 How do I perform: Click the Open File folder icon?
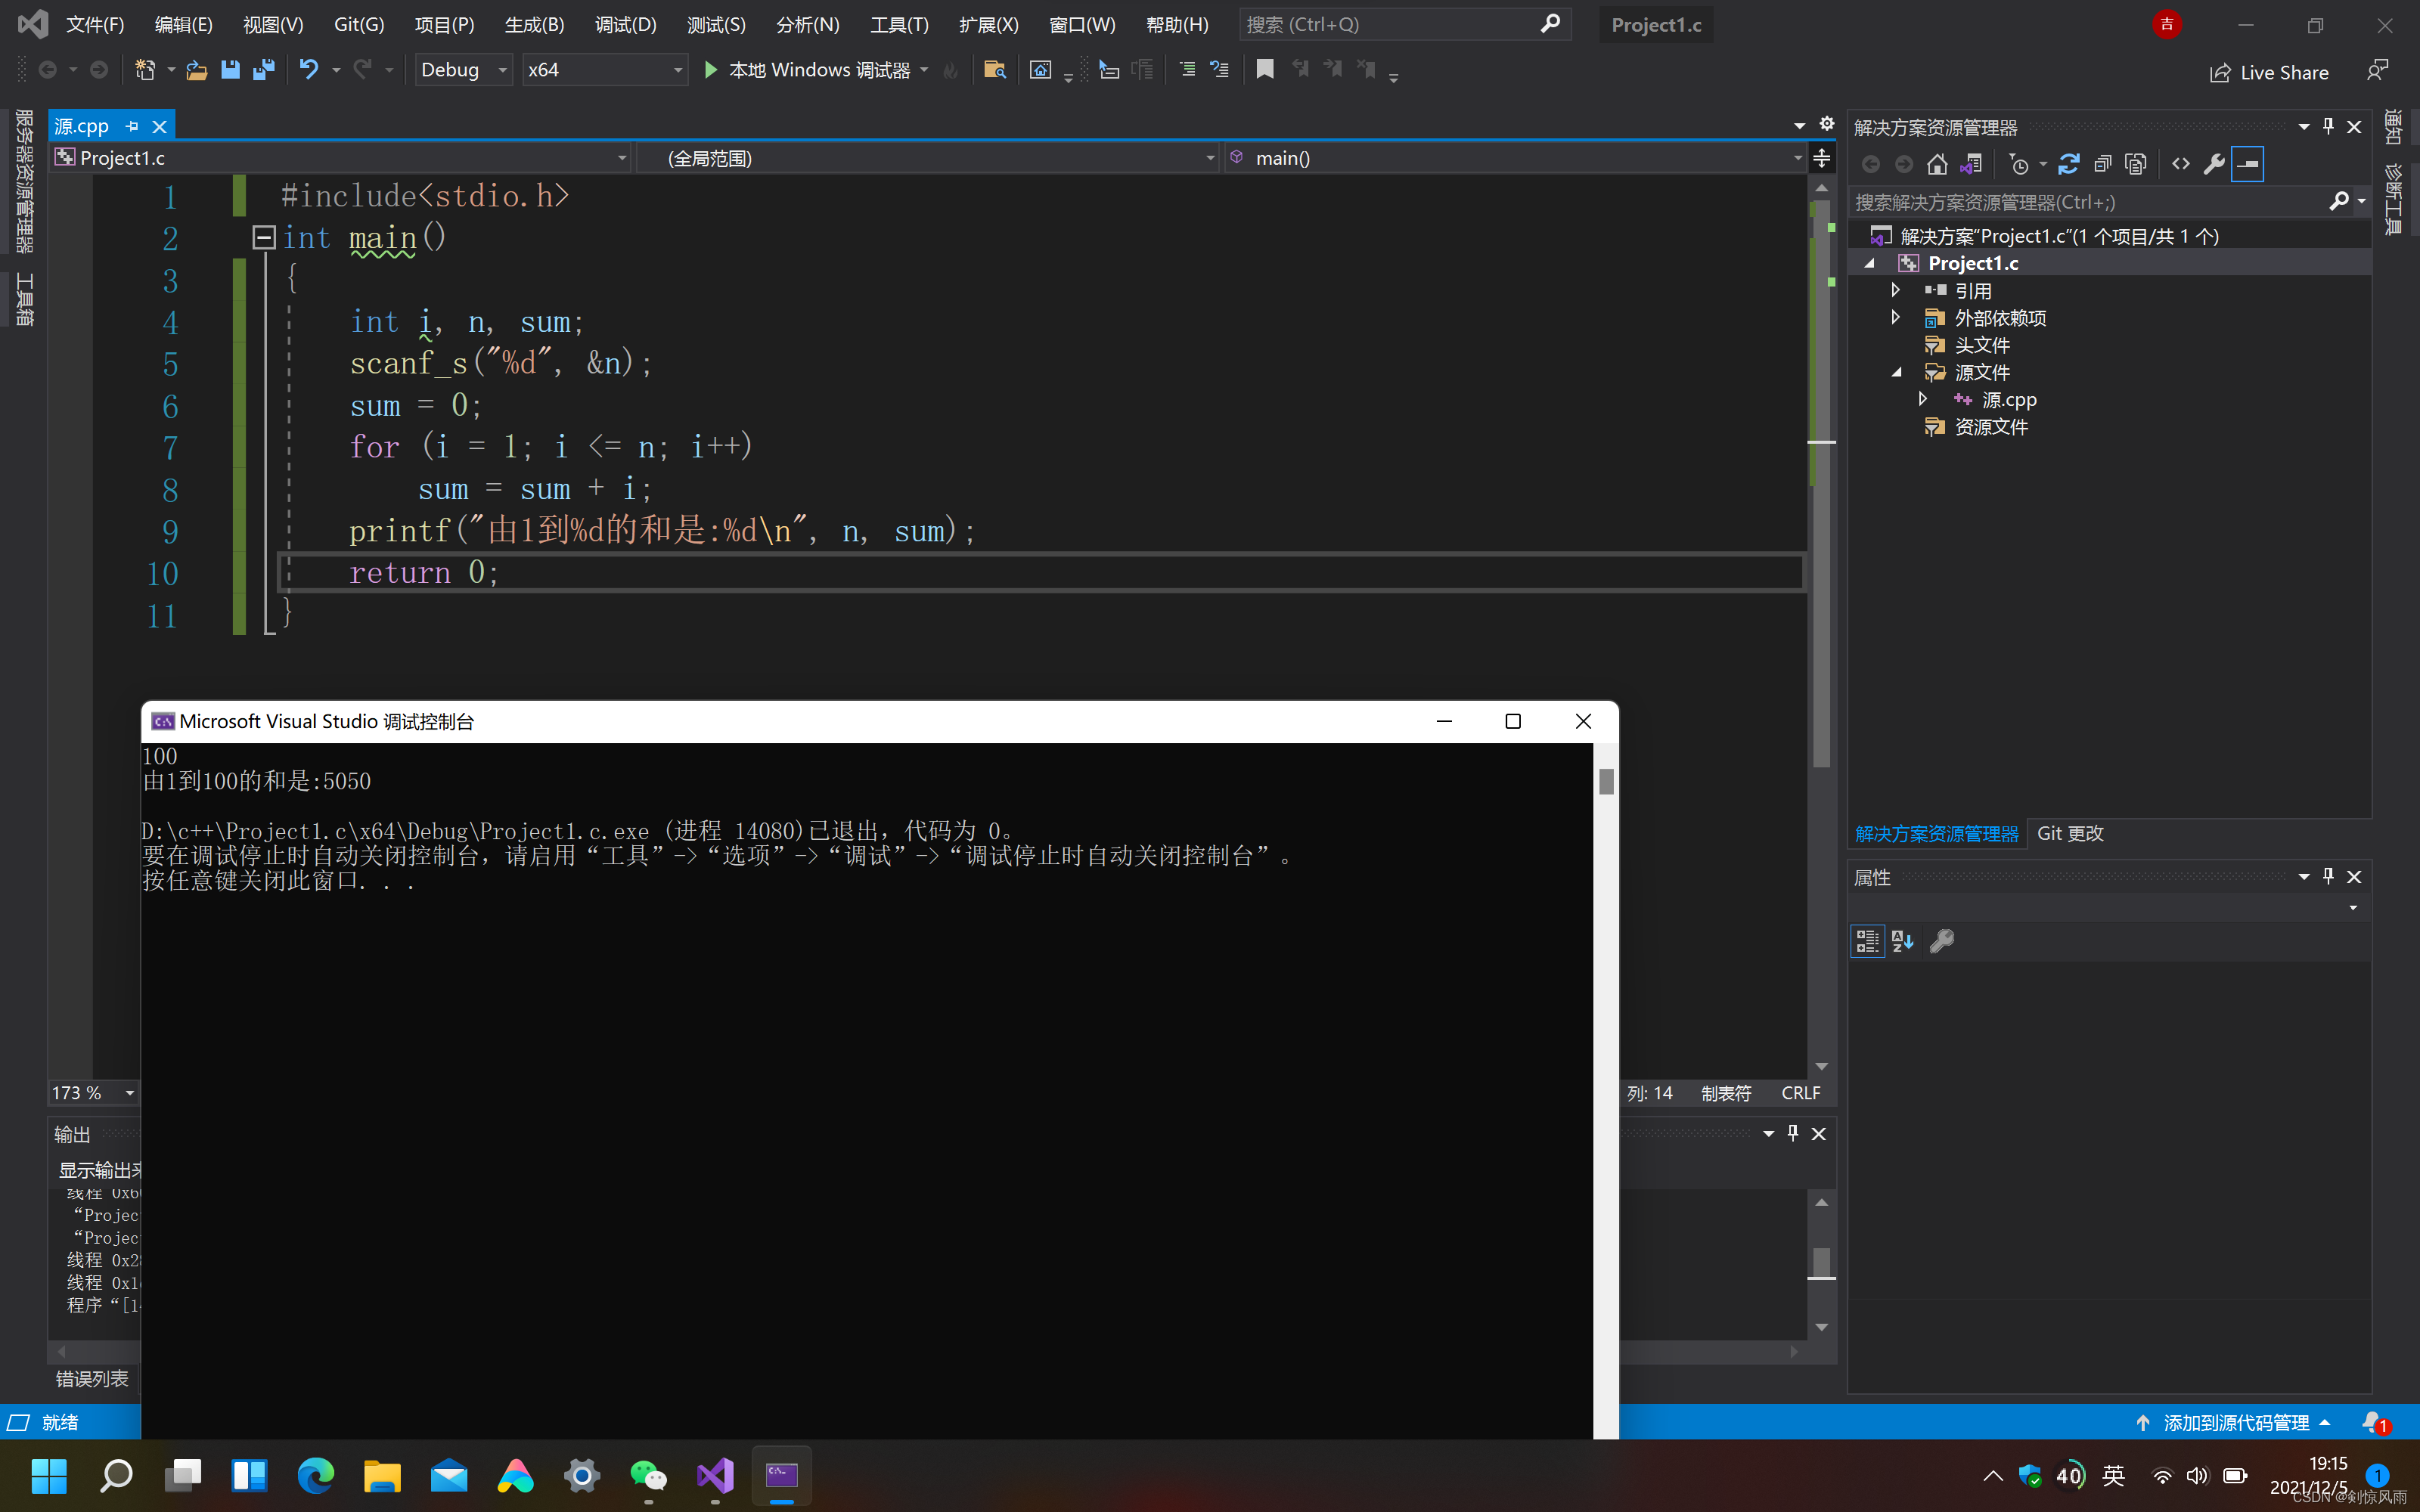(197, 70)
